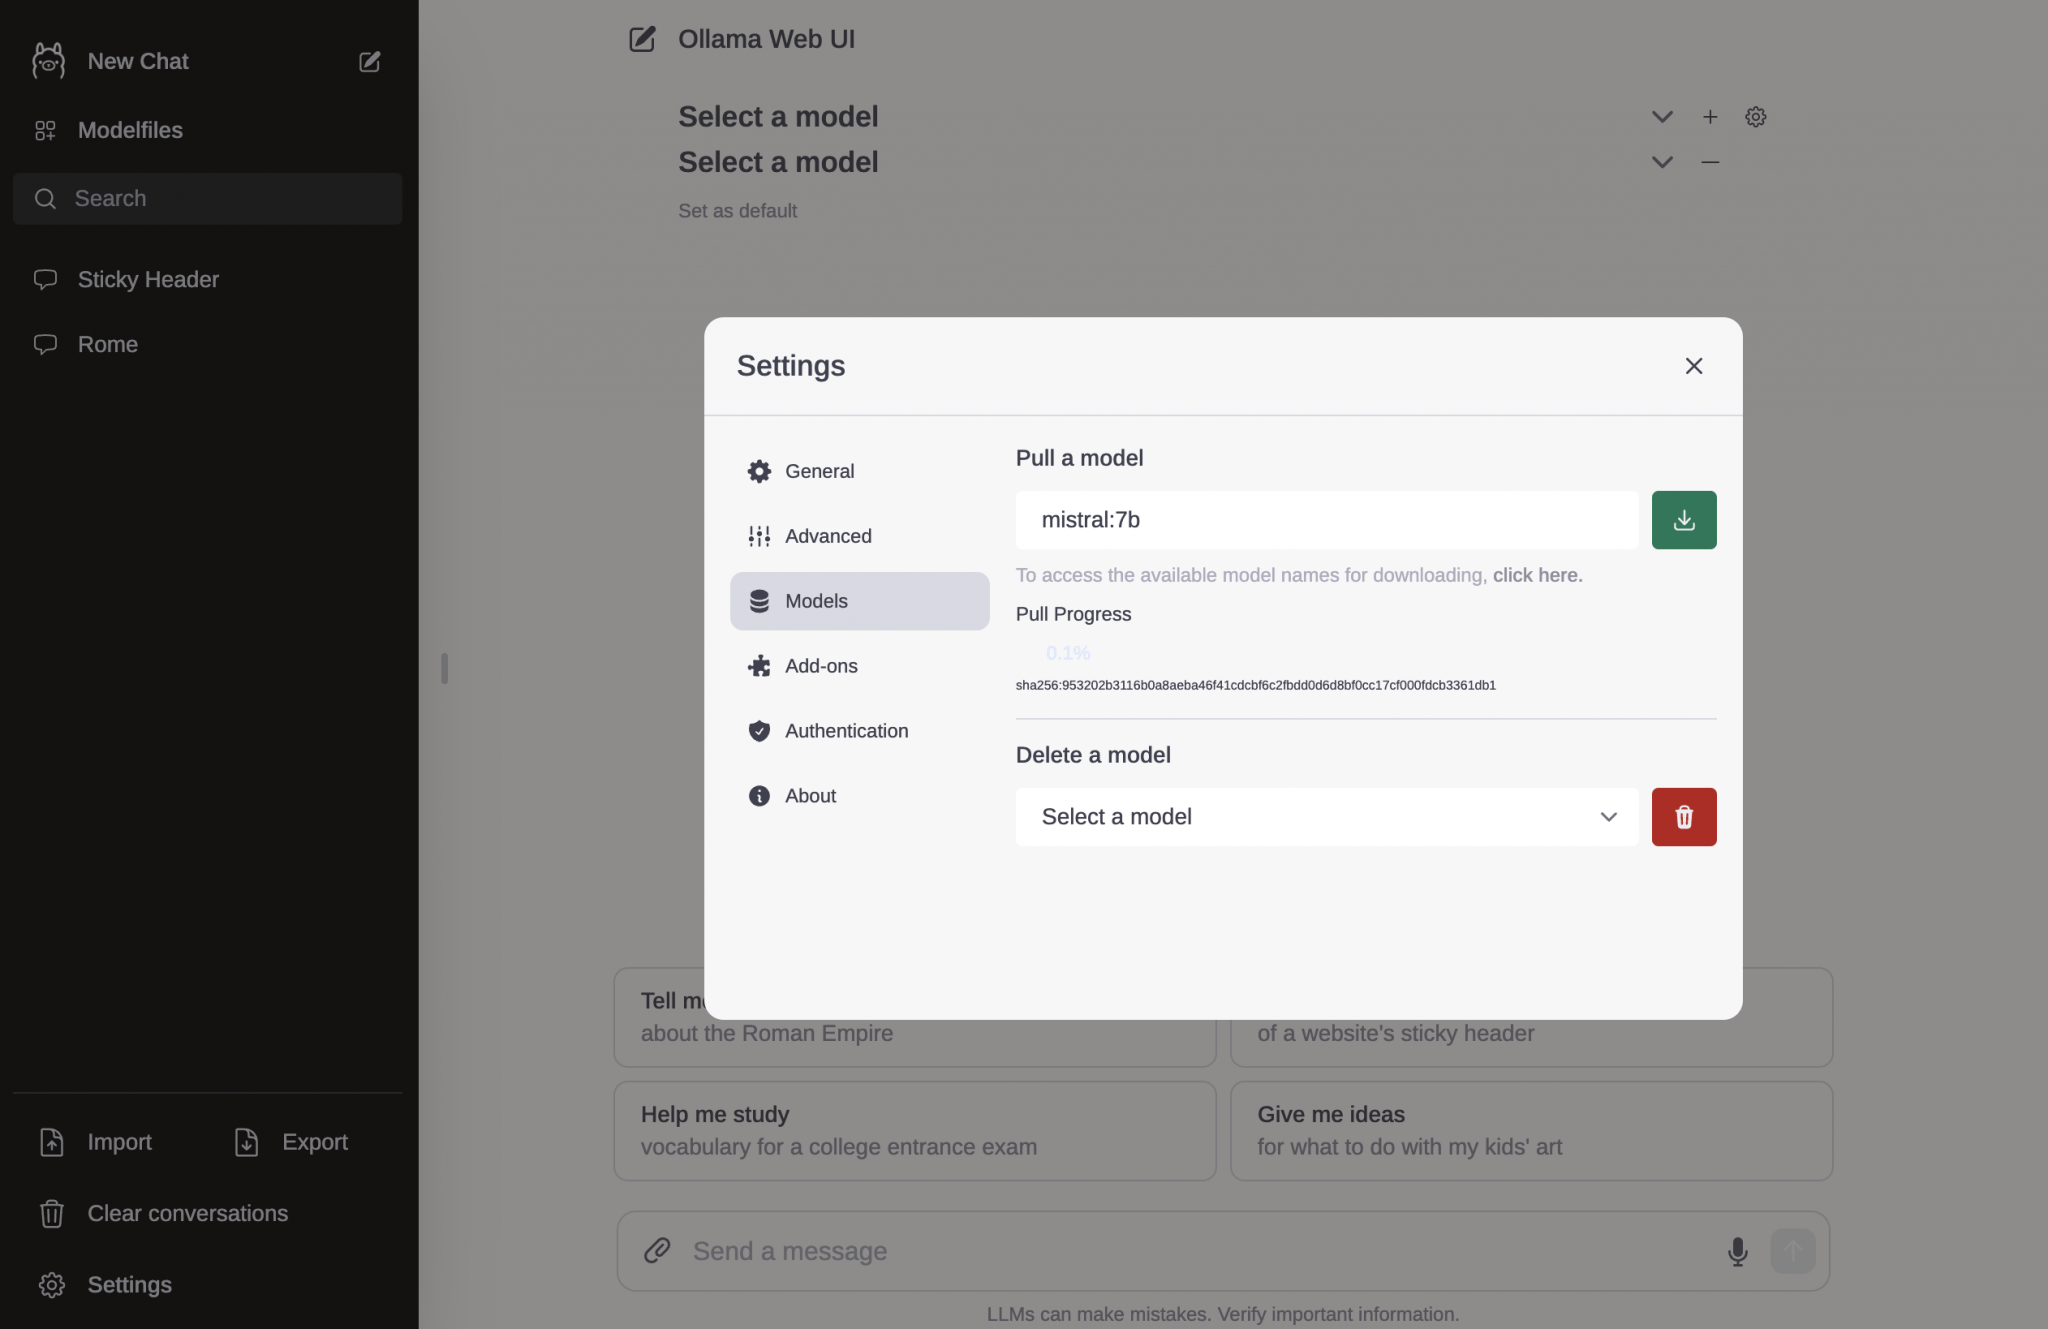Click the plus icon to add another model
Screen dimensions: 2048x1329
(1709, 116)
